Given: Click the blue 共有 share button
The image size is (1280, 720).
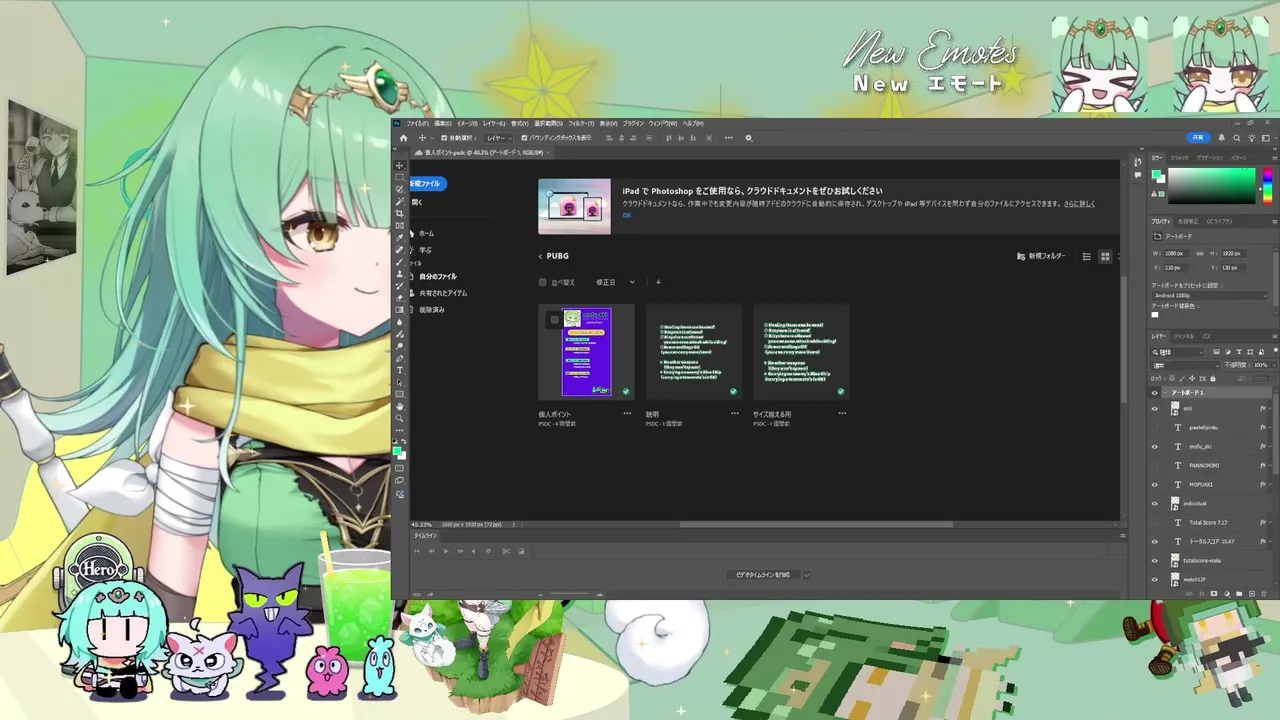Looking at the screenshot, I should (x=1197, y=137).
